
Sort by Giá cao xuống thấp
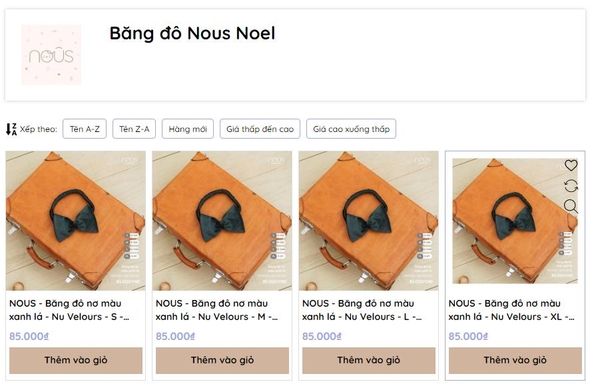click(x=351, y=129)
